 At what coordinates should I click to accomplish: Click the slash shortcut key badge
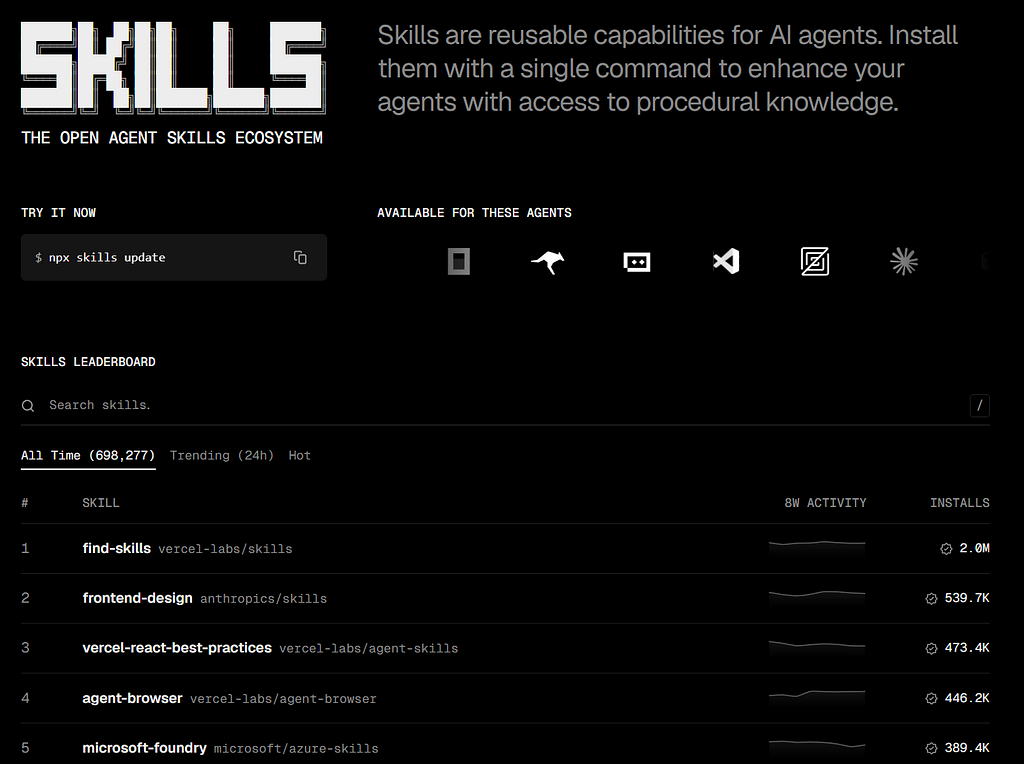click(x=980, y=406)
